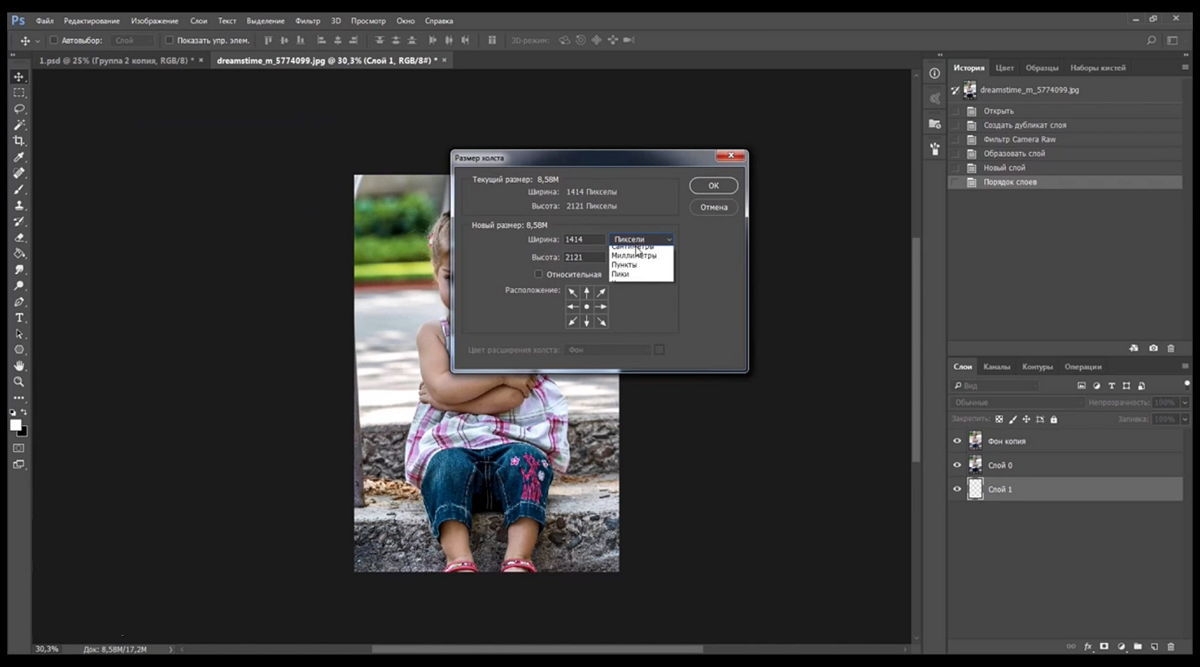Create a new layer via Layers panel icon

point(1153,647)
